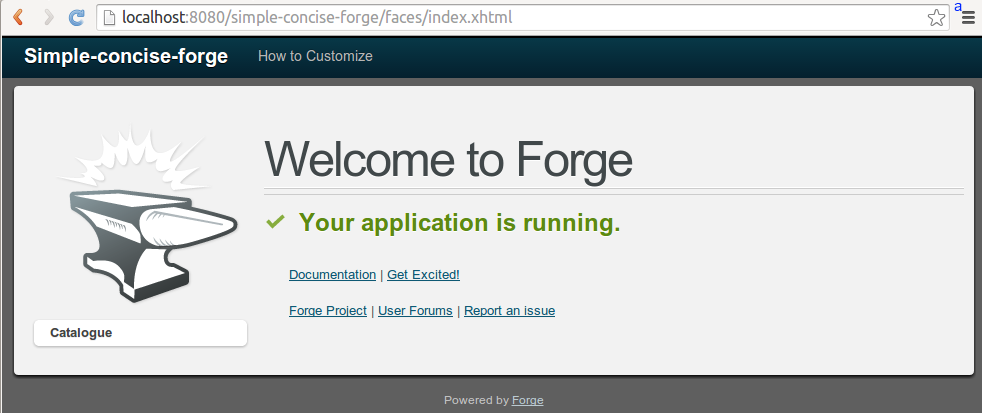This screenshot has height=413, width=982.
Task: Select Catalogue in the sidebar
Action: [x=140, y=333]
